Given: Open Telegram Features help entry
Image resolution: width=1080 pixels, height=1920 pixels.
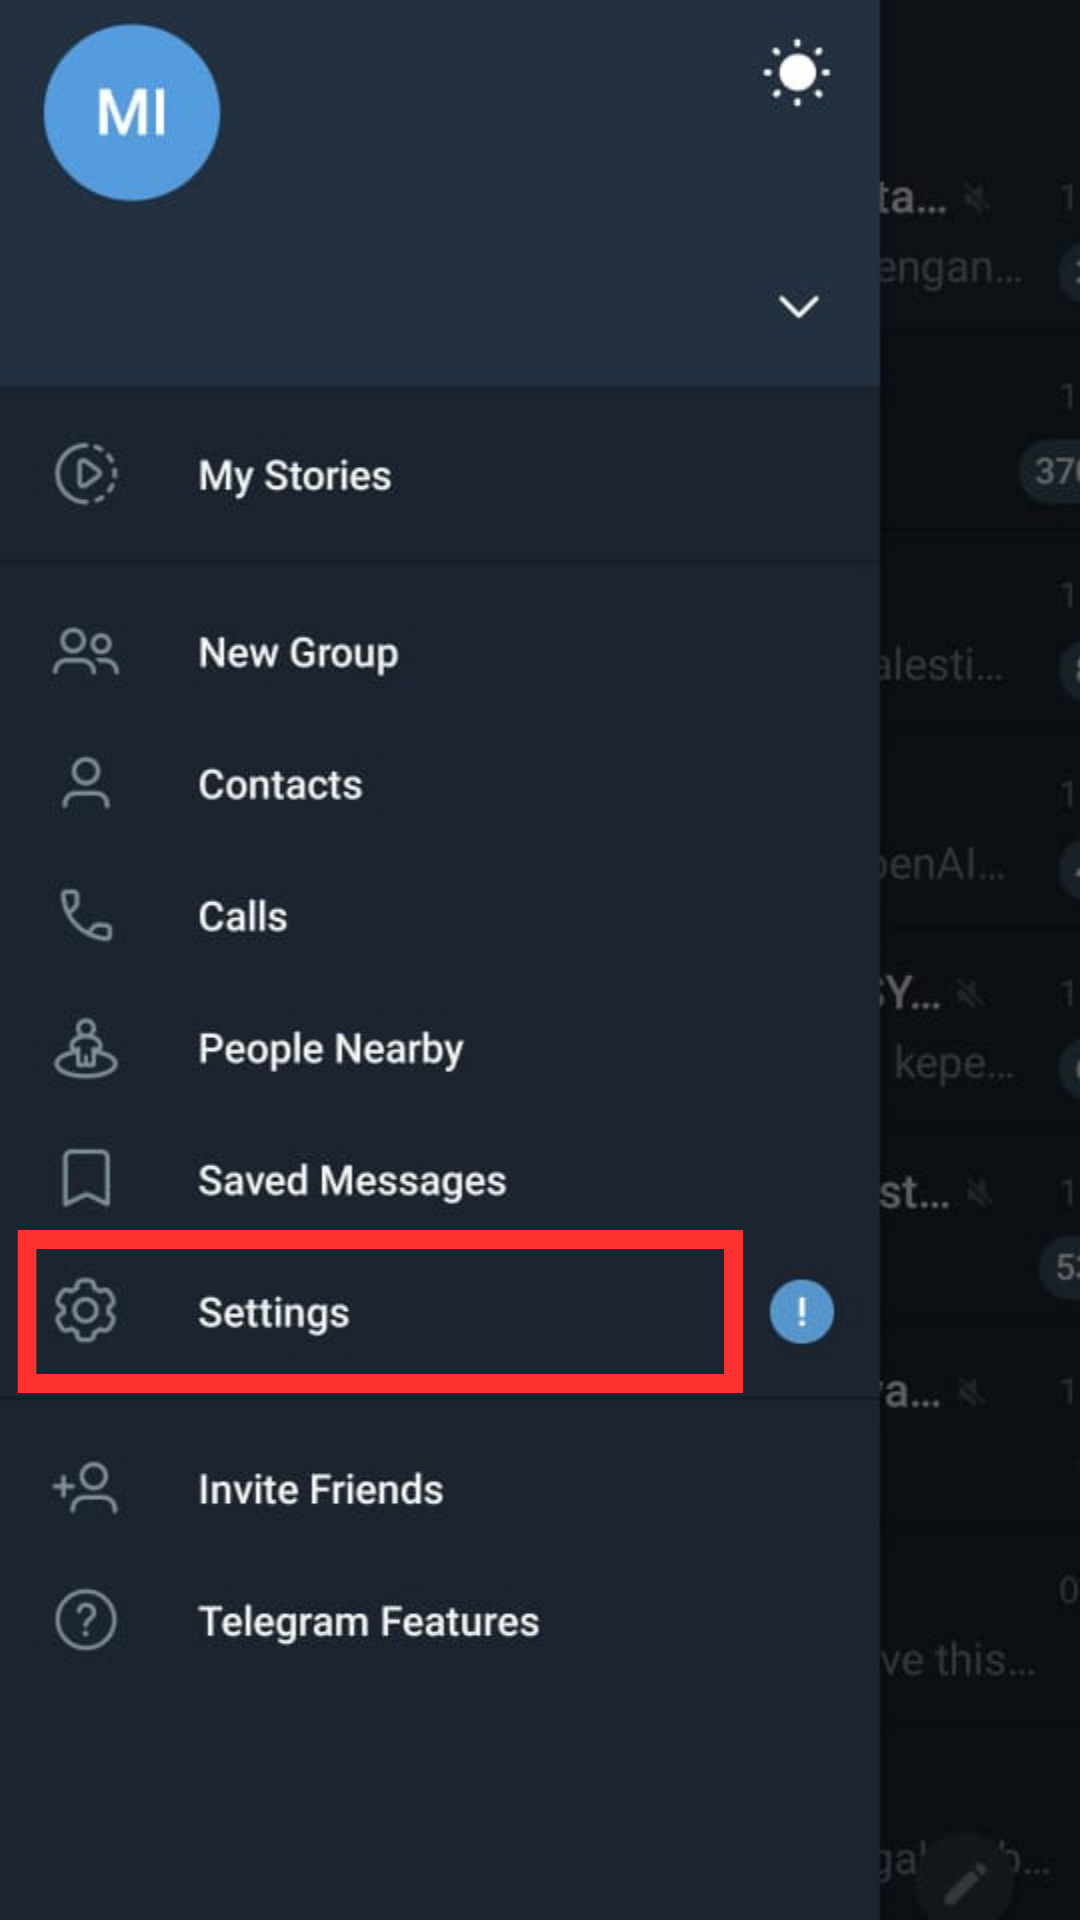Looking at the screenshot, I should (368, 1621).
